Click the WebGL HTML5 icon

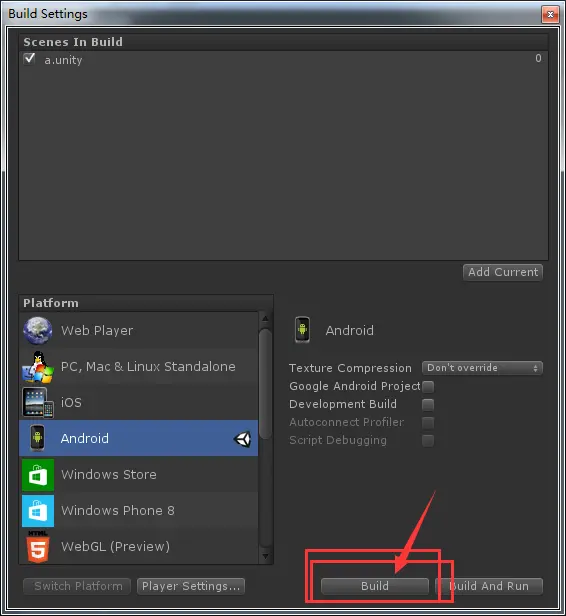38,546
